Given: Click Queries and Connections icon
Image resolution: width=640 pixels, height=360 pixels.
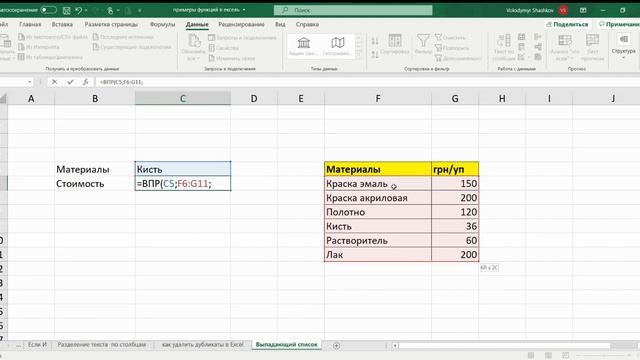Looking at the screenshot, I should click(211, 38).
